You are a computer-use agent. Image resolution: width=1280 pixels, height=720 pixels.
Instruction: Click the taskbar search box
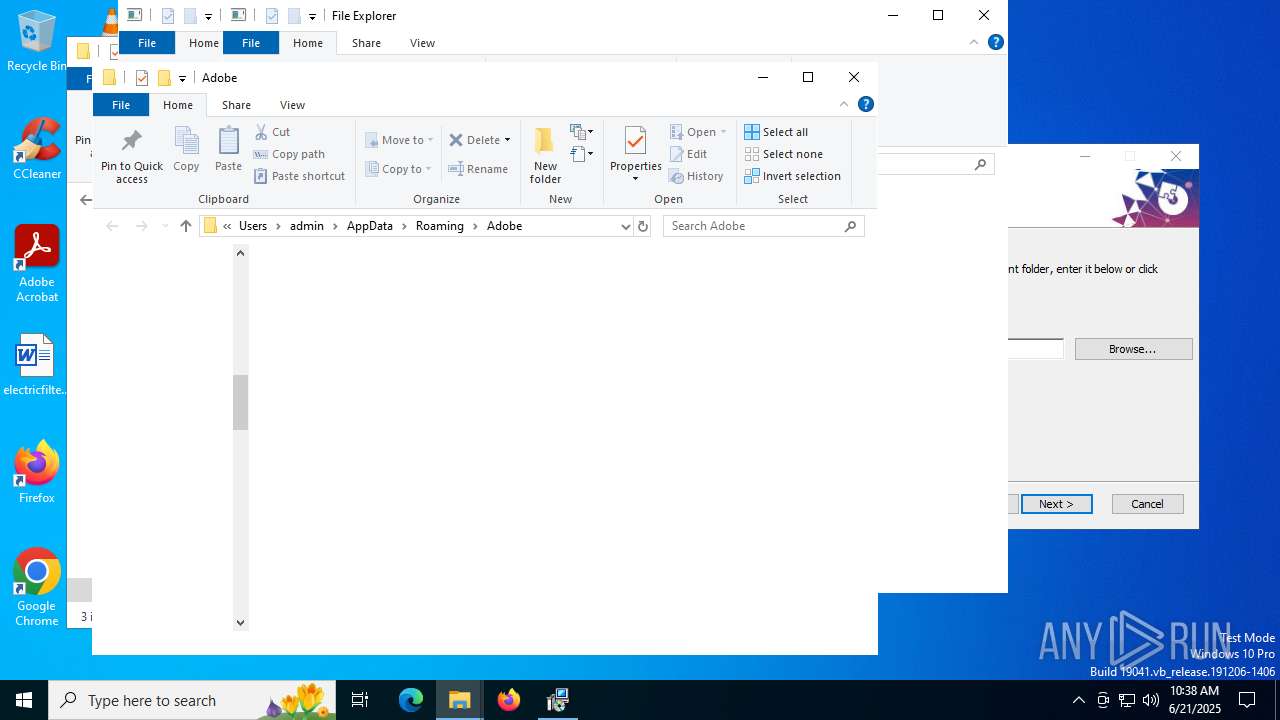192,700
